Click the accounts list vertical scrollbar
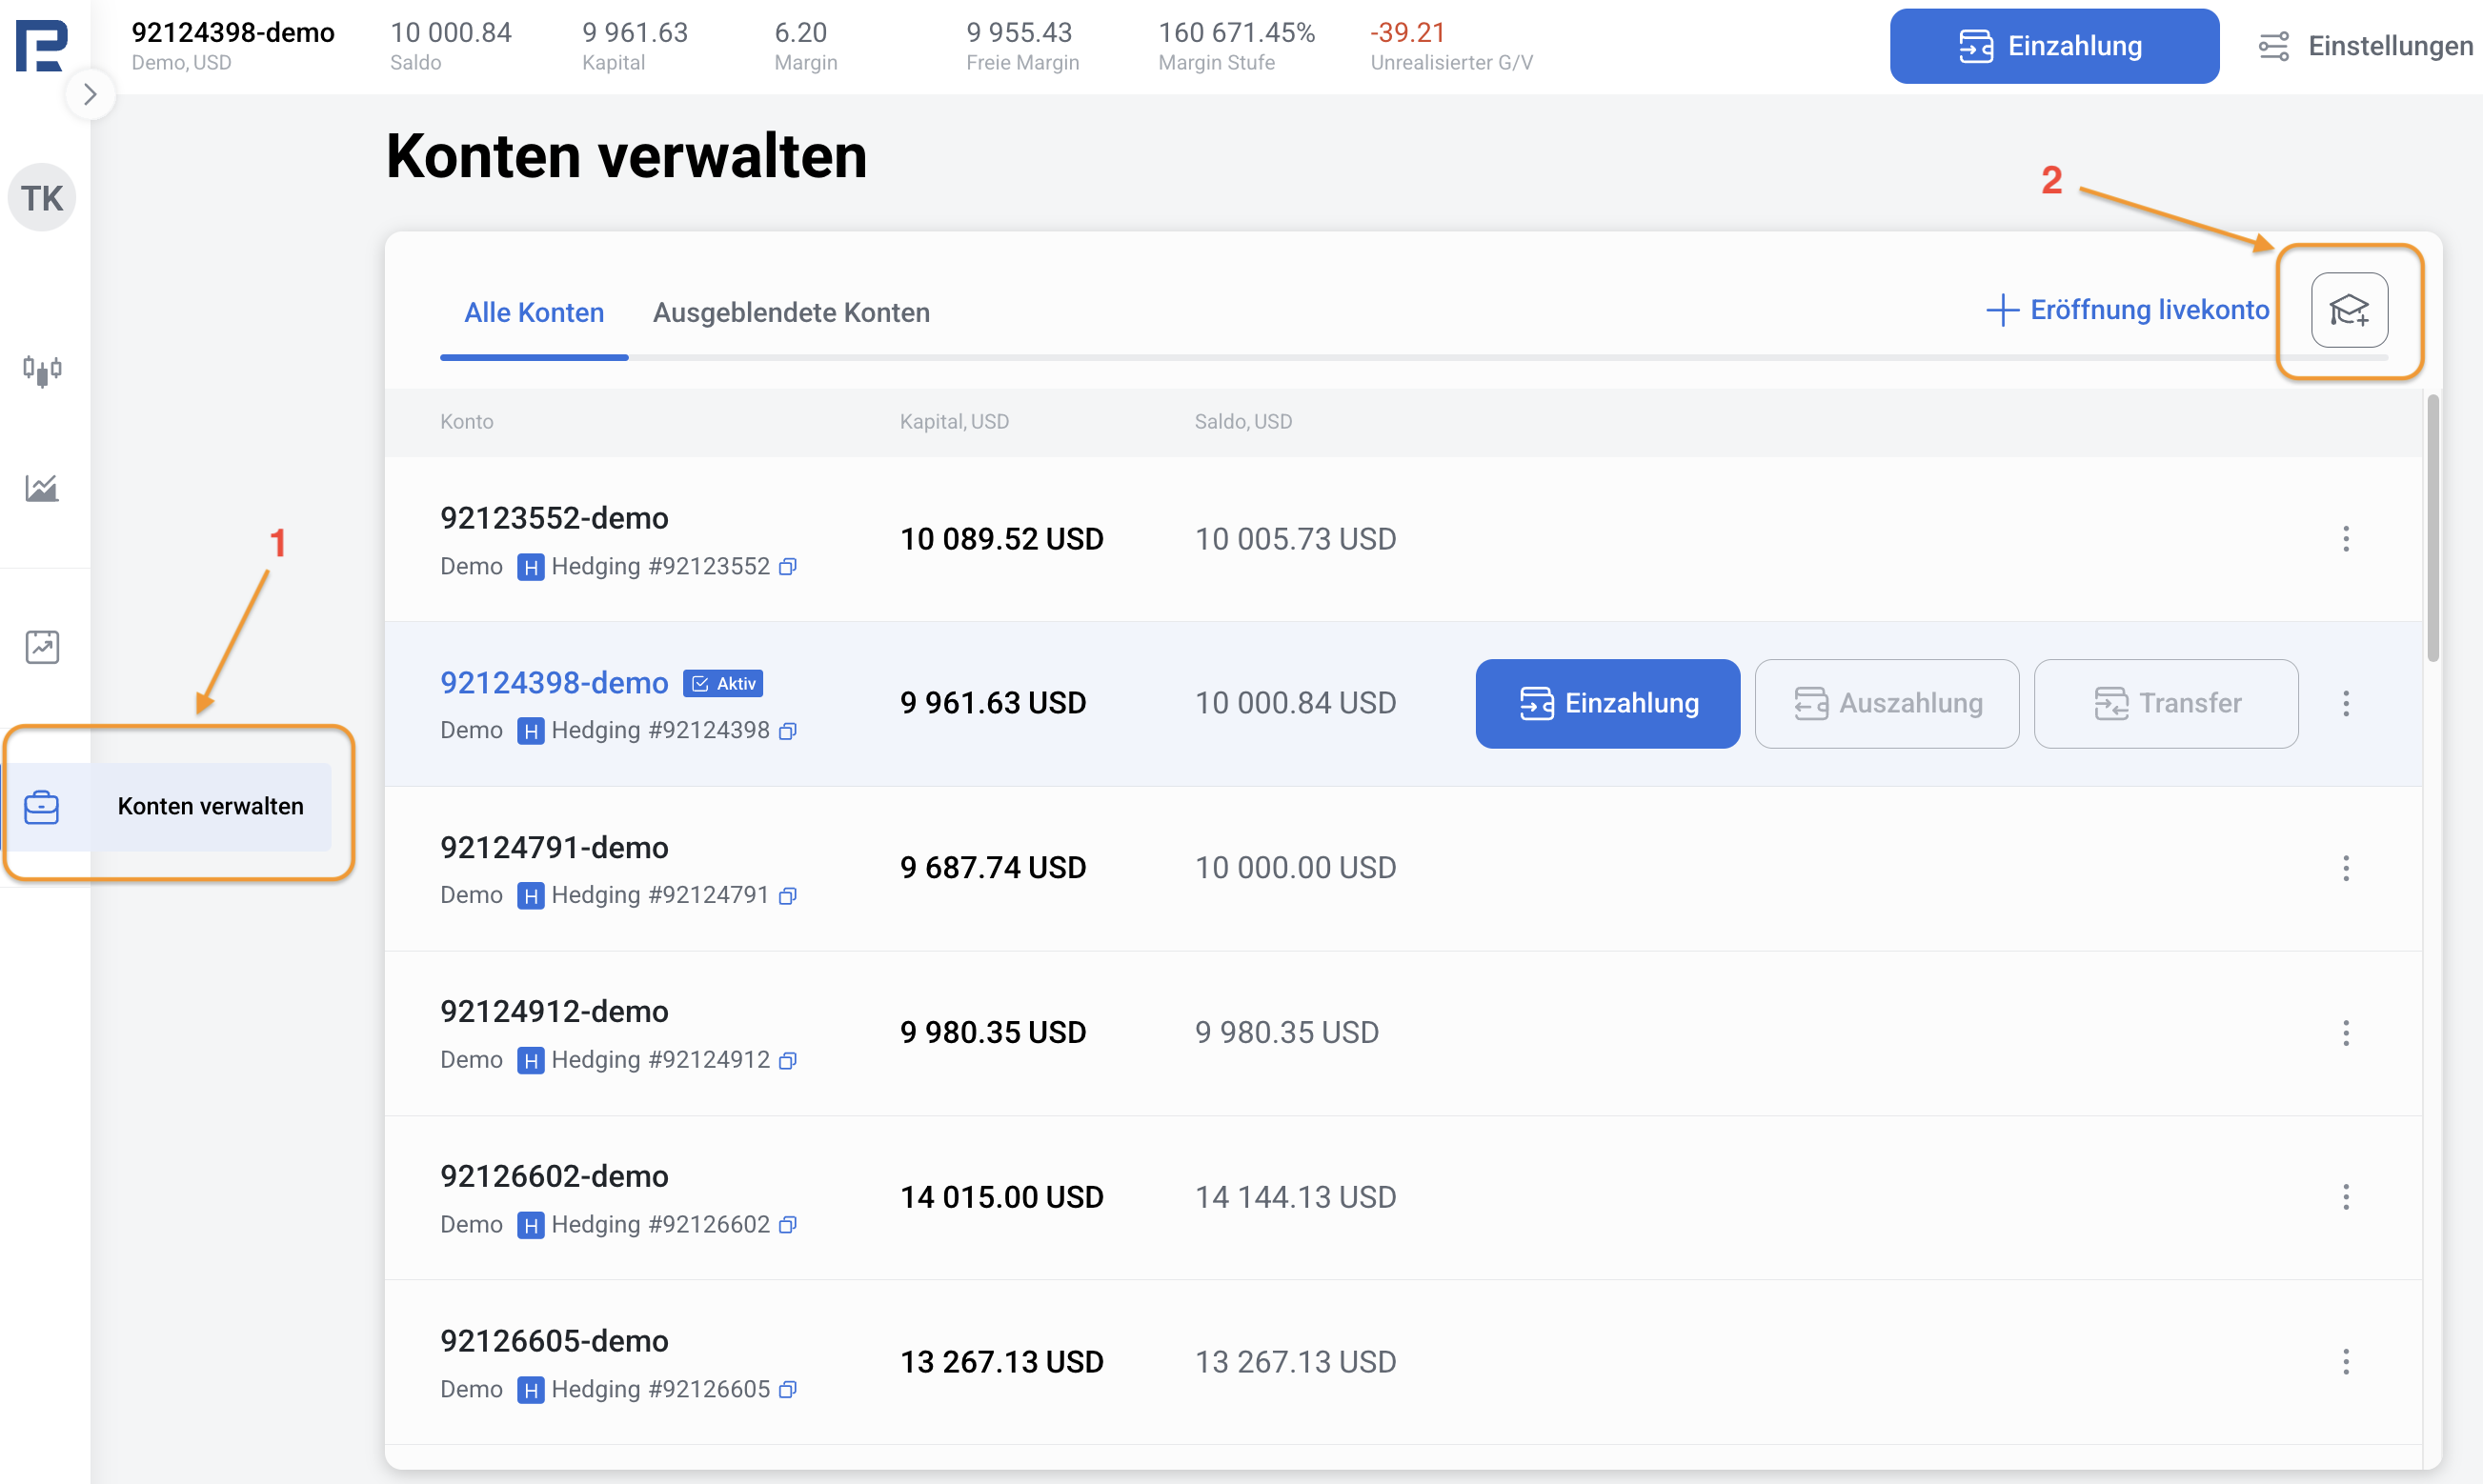Image resolution: width=2483 pixels, height=1484 pixels. pos(2432,530)
